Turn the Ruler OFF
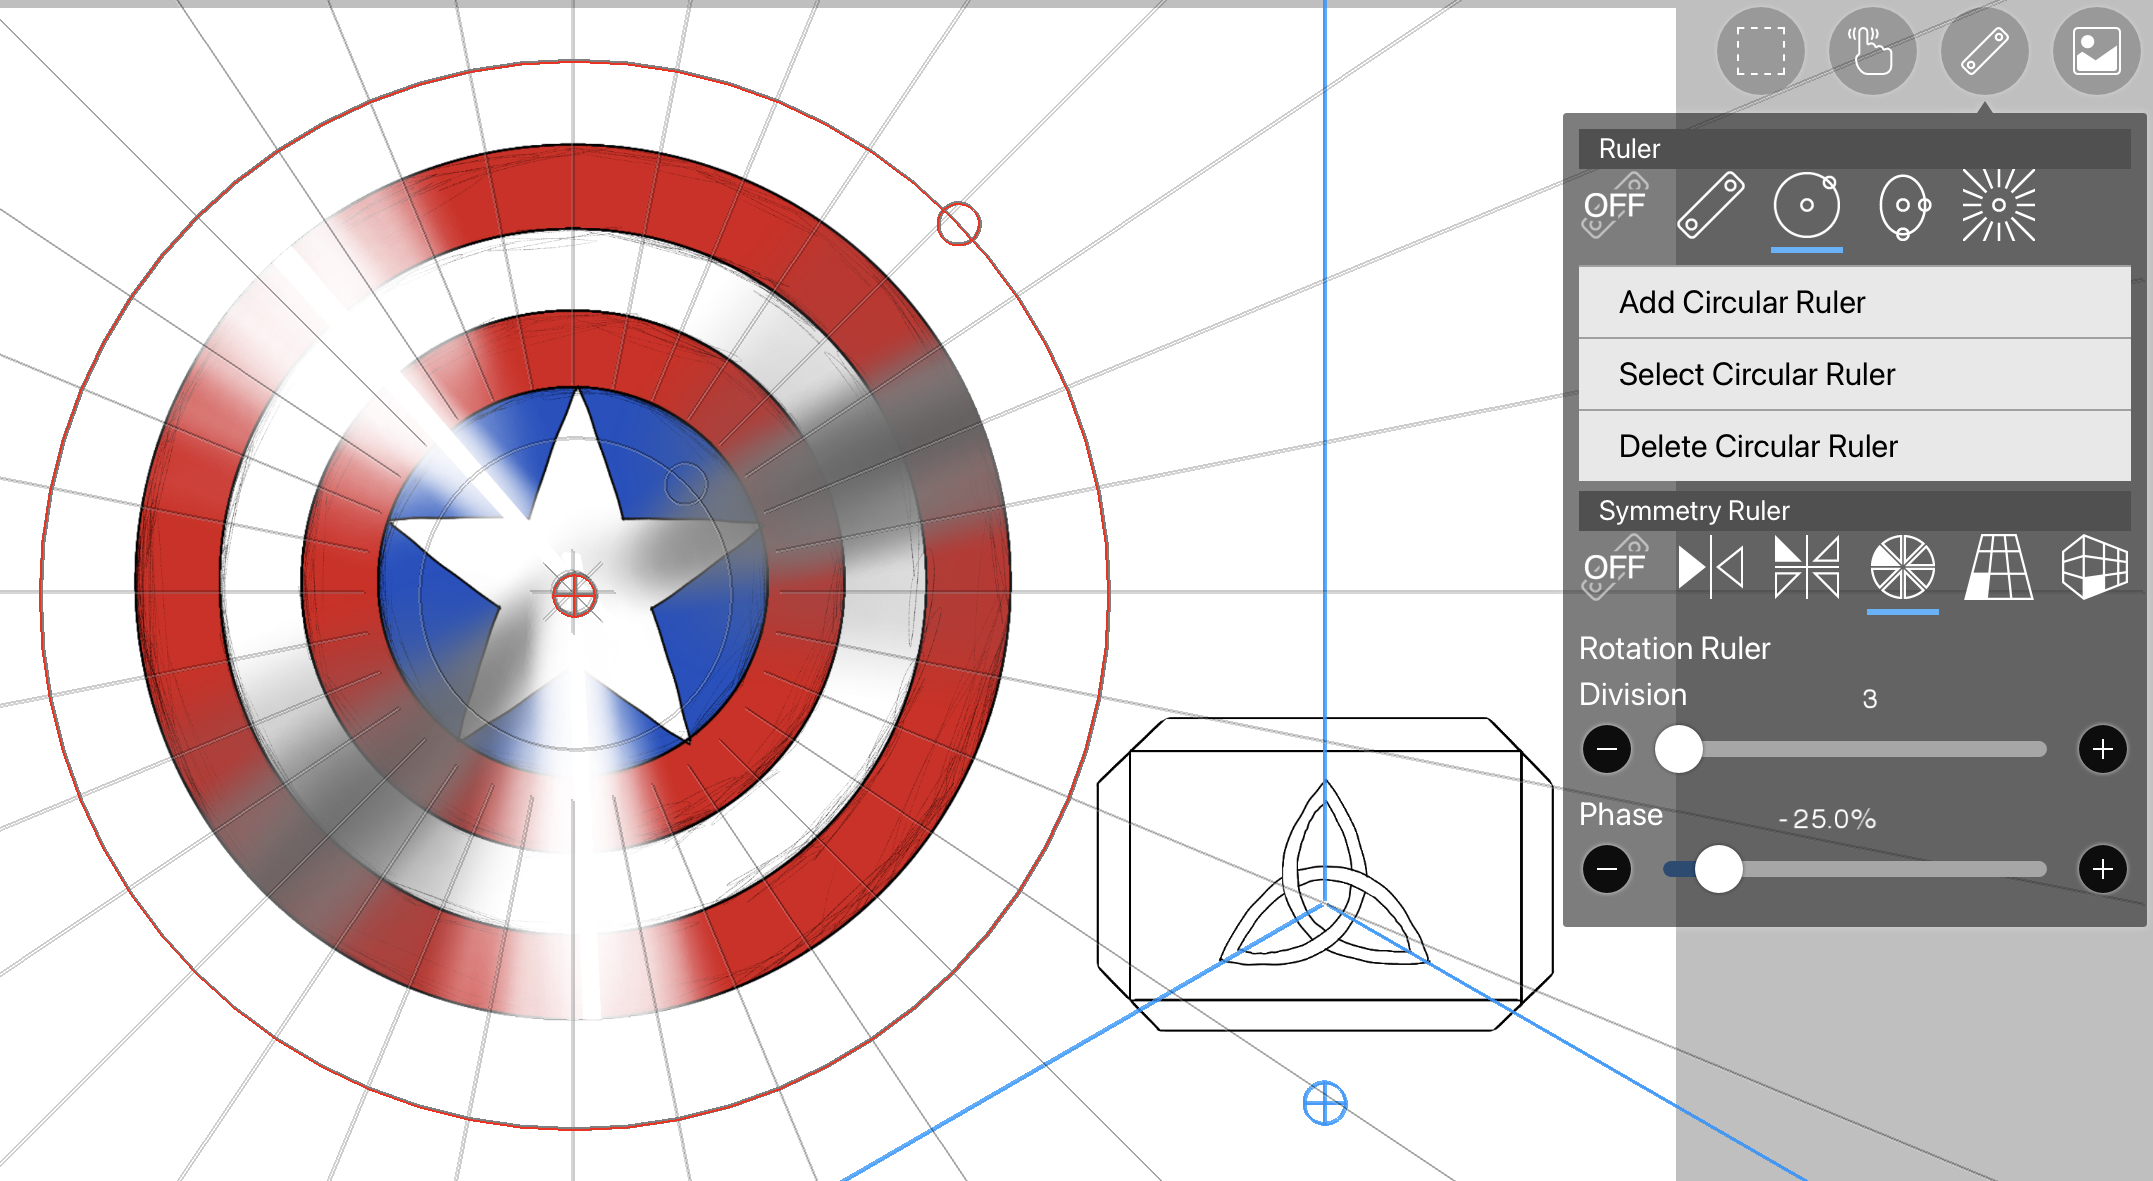2153x1181 pixels. tap(1614, 206)
